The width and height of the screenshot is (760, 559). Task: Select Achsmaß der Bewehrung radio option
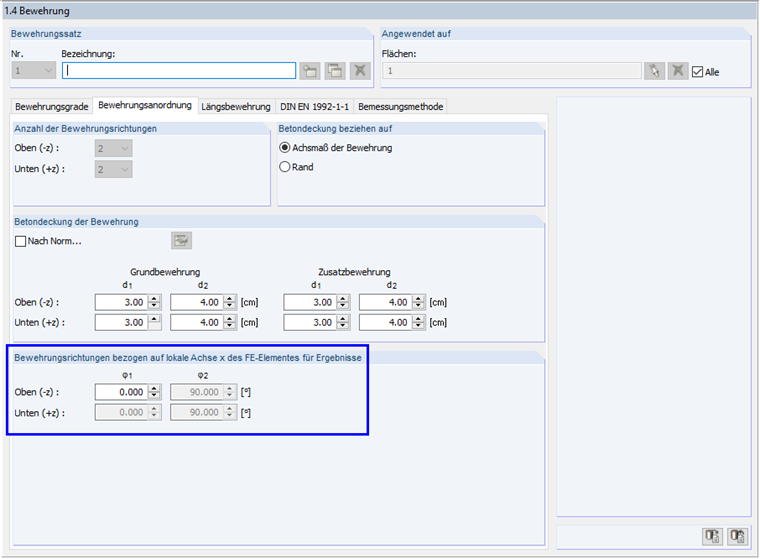point(285,147)
